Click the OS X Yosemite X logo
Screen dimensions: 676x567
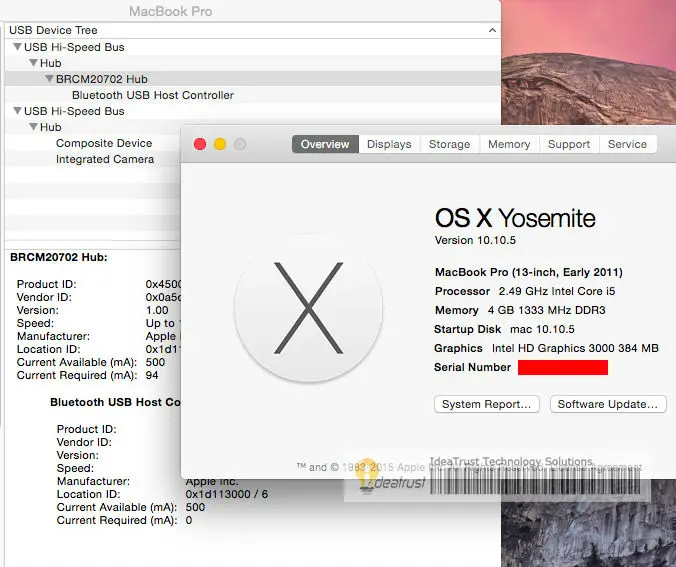click(308, 308)
